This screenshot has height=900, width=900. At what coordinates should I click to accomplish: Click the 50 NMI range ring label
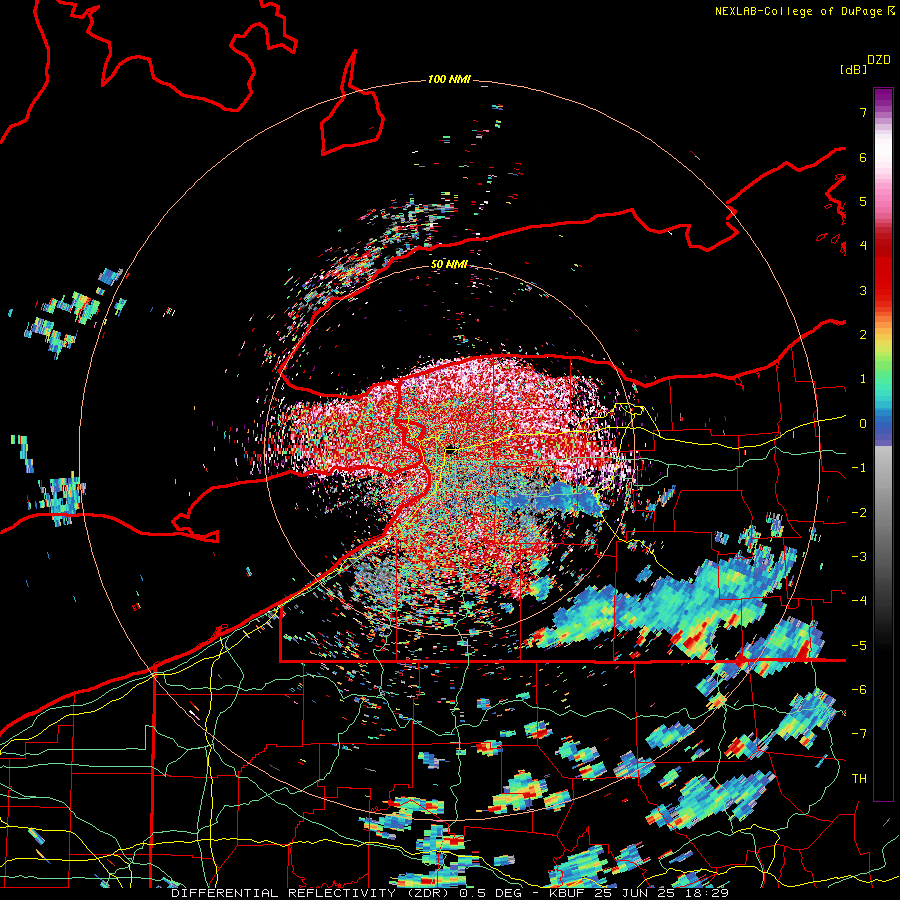449,264
